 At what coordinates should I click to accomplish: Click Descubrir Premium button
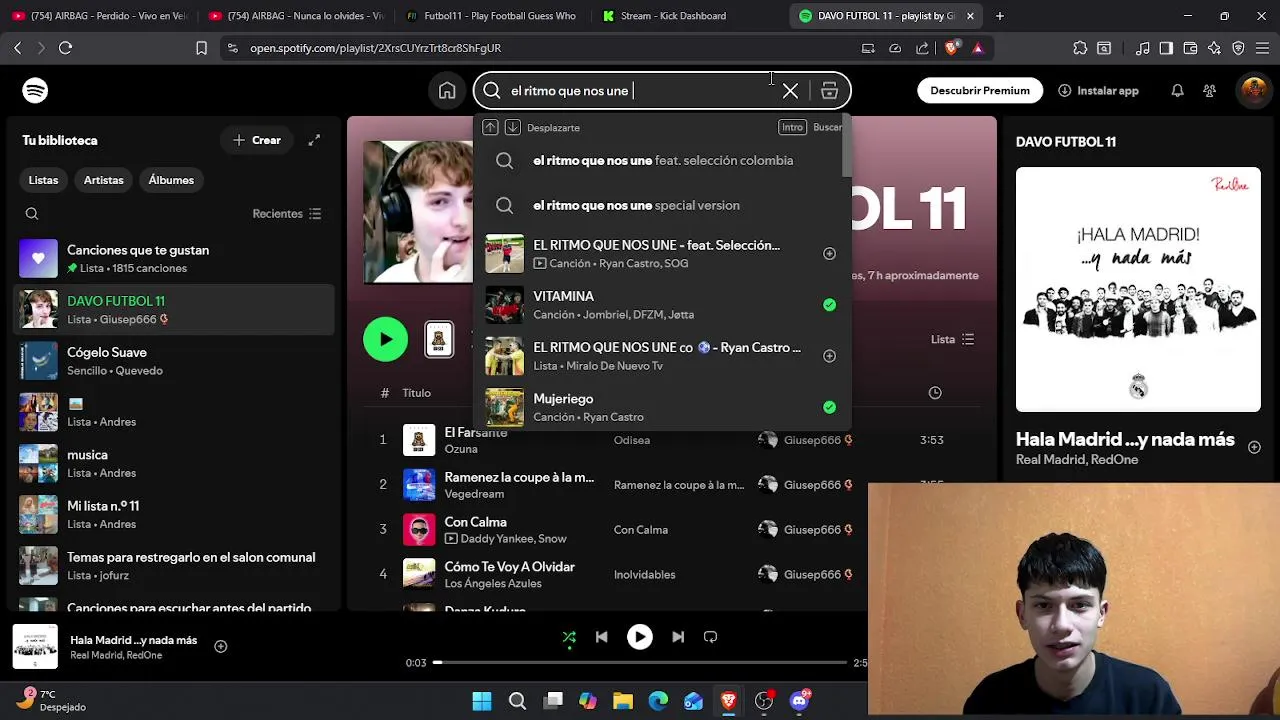click(x=980, y=90)
